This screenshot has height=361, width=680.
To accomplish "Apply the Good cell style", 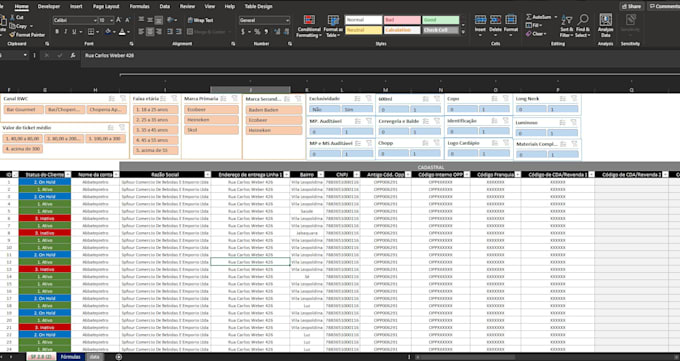I will click(x=440, y=20).
